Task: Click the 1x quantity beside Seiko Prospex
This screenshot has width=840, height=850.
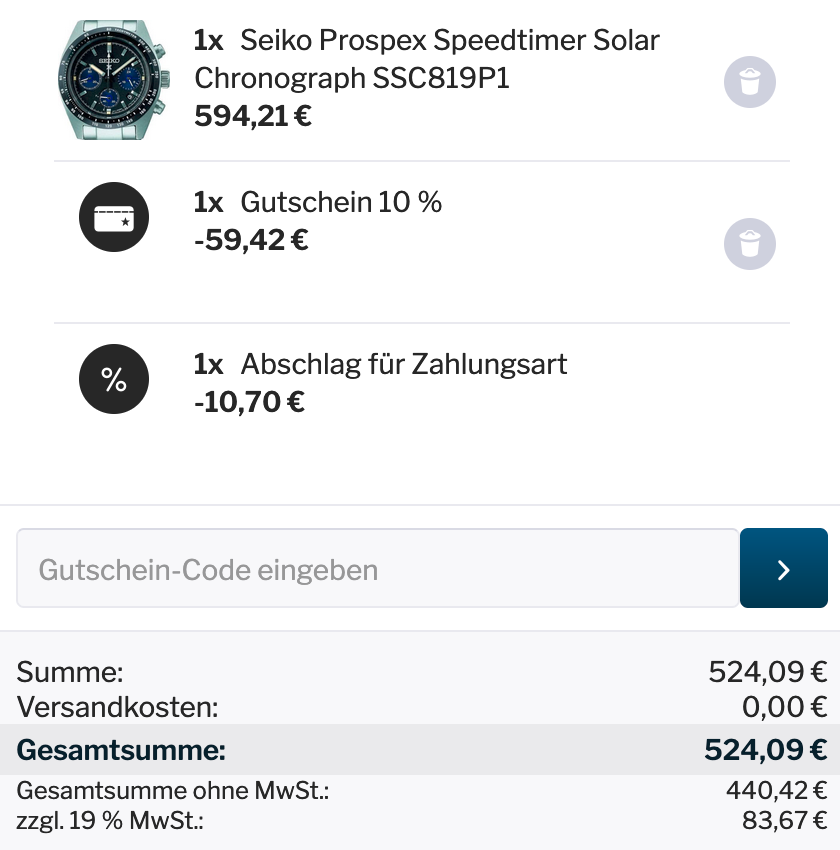Action: [x=209, y=40]
